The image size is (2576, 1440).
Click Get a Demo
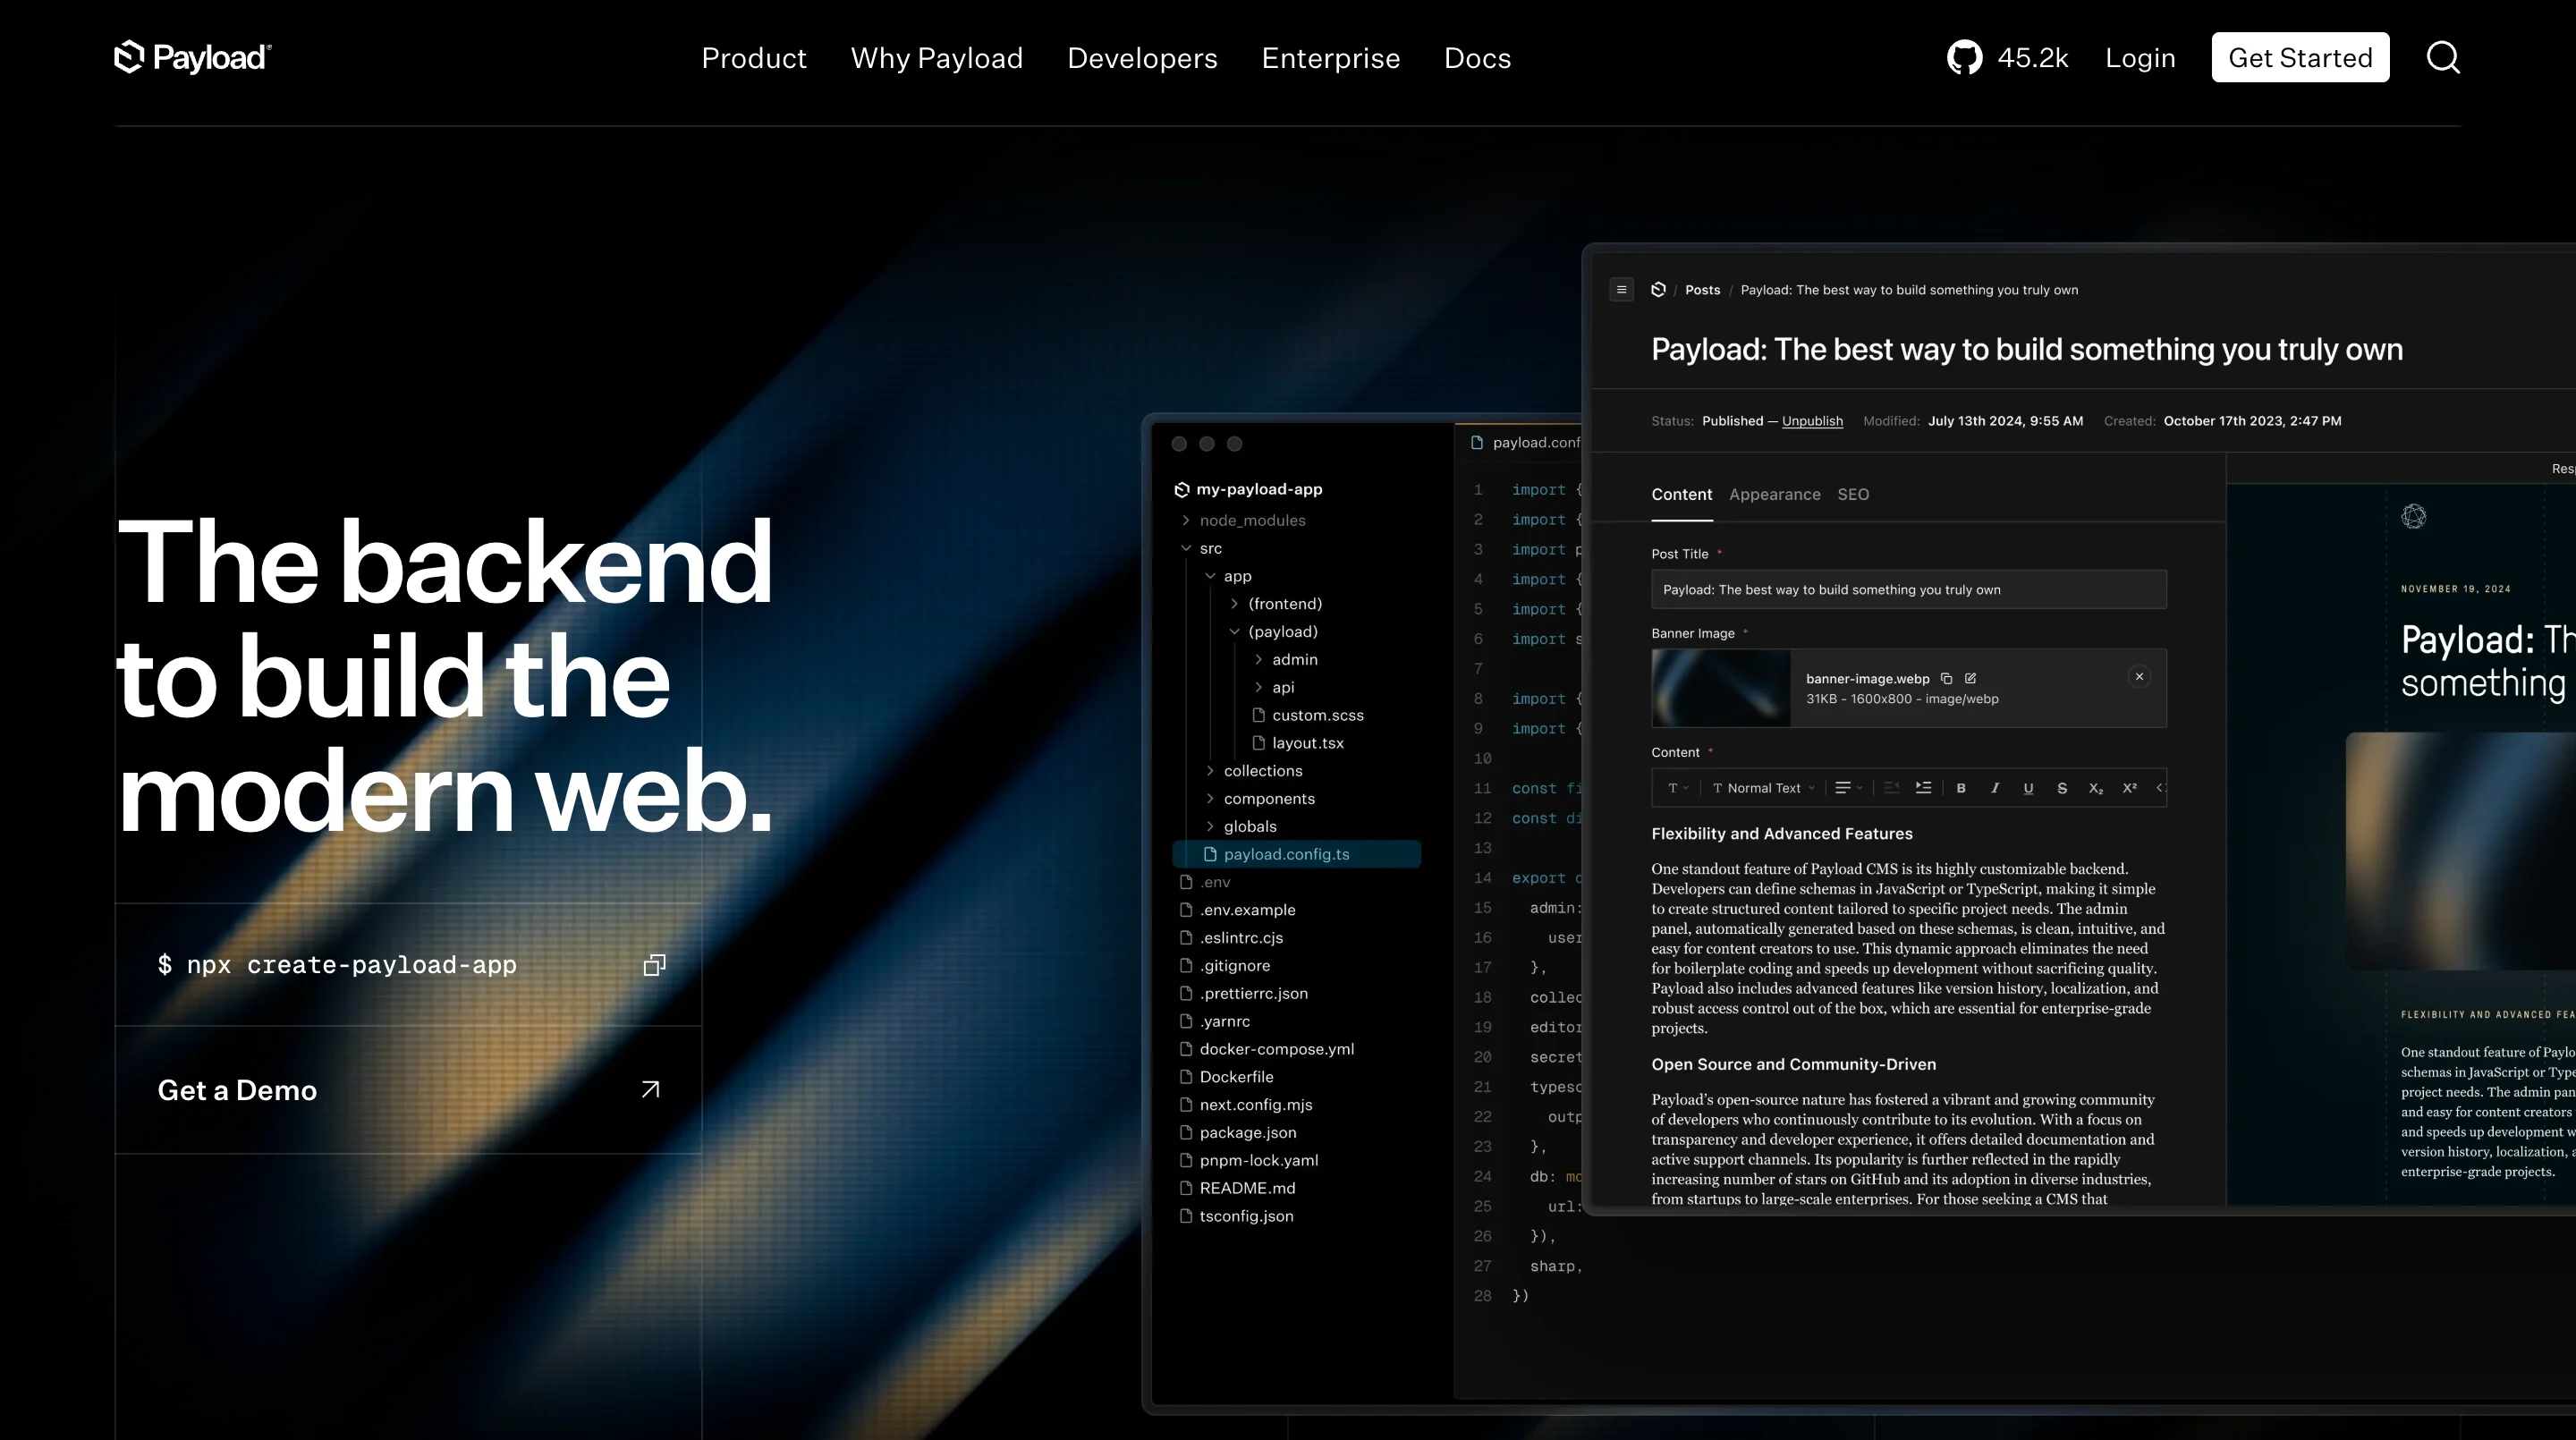point(408,1090)
